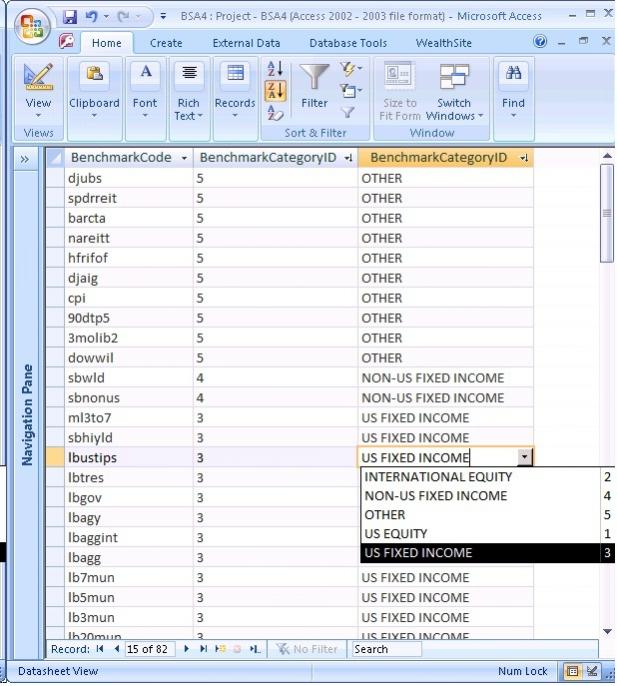Click the Filter funnel button
The image size is (617, 686).
coord(314,86)
